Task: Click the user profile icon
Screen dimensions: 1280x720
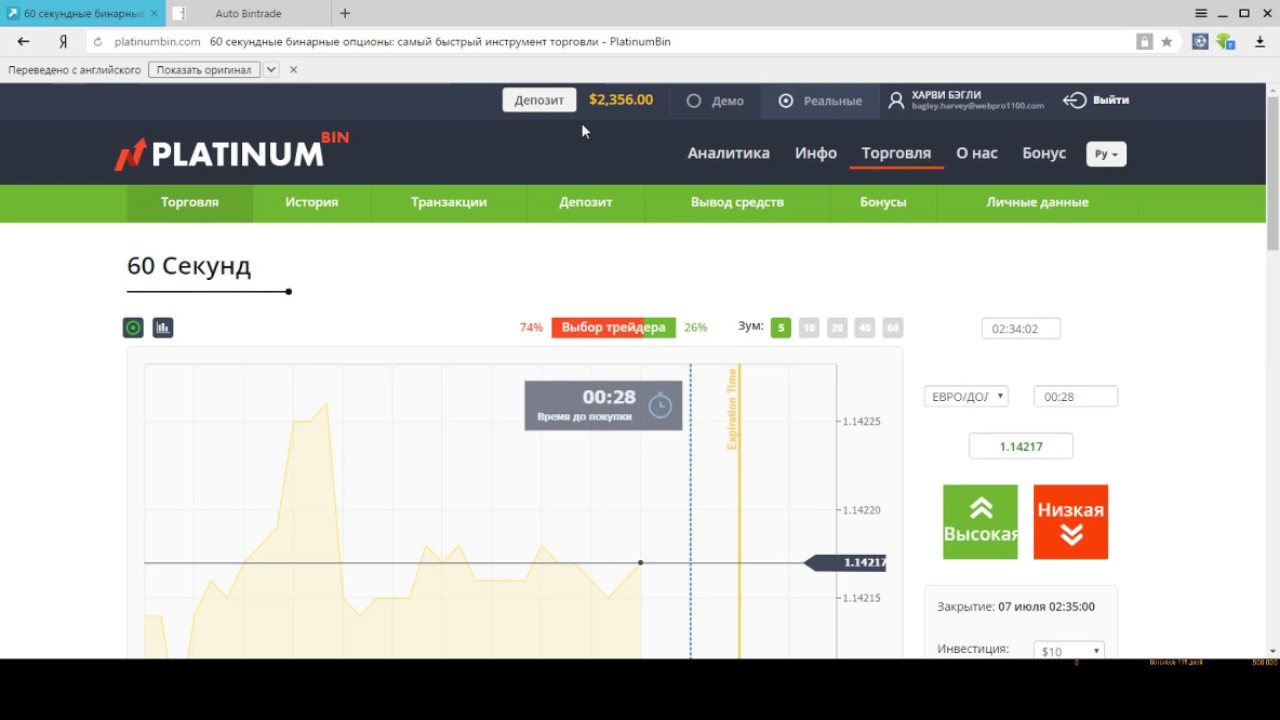Action: (896, 100)
